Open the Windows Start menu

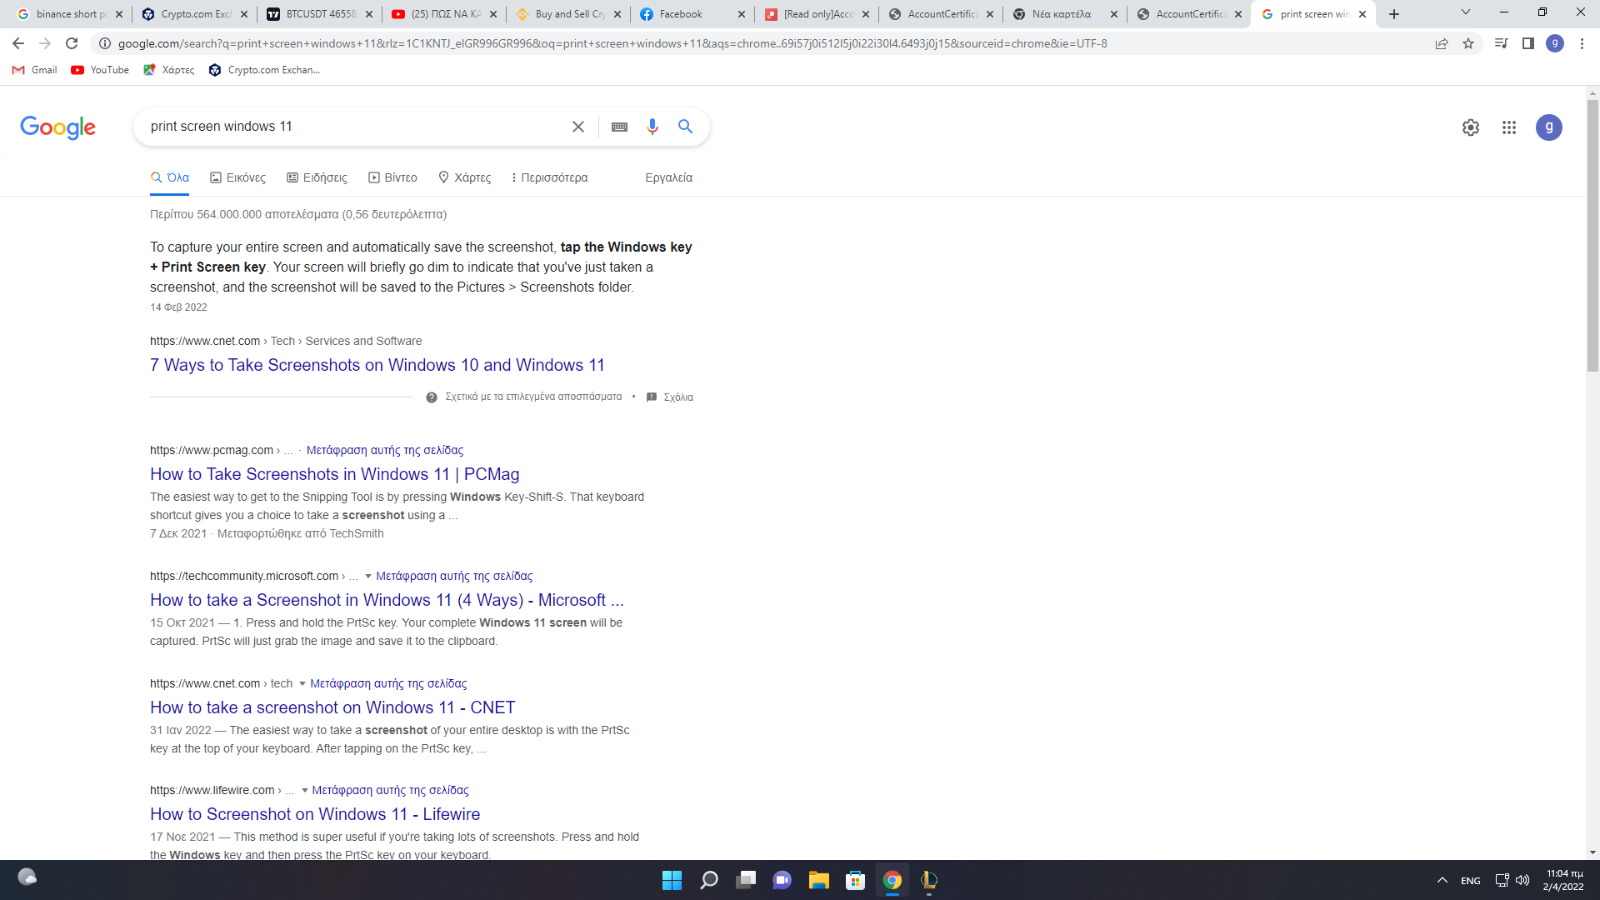click(x=672, y=880)
